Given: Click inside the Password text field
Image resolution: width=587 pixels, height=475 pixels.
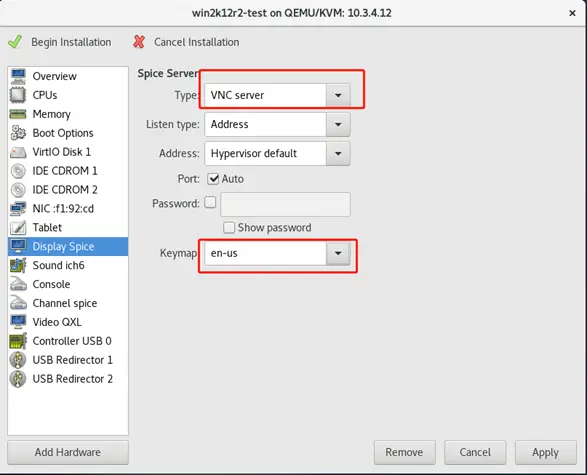Looking at the screenshot, I should pos(285,204).
